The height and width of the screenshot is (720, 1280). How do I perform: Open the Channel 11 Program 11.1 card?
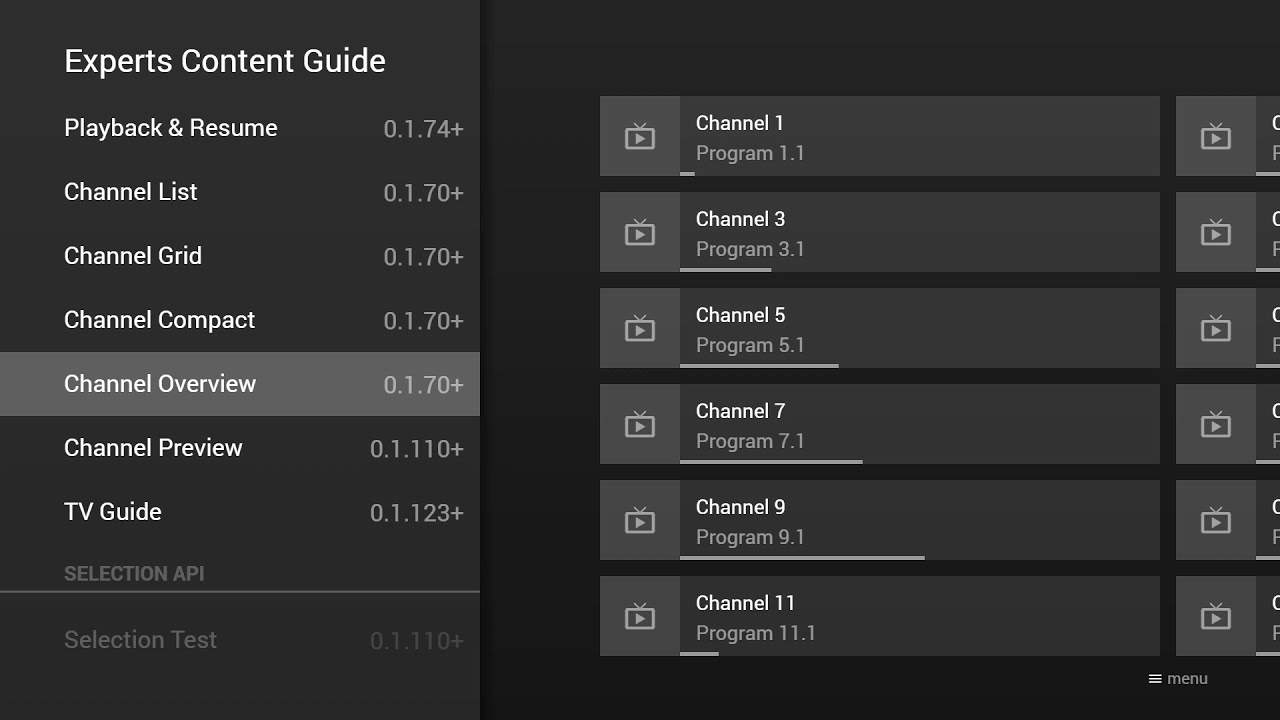tap(880, 616)
